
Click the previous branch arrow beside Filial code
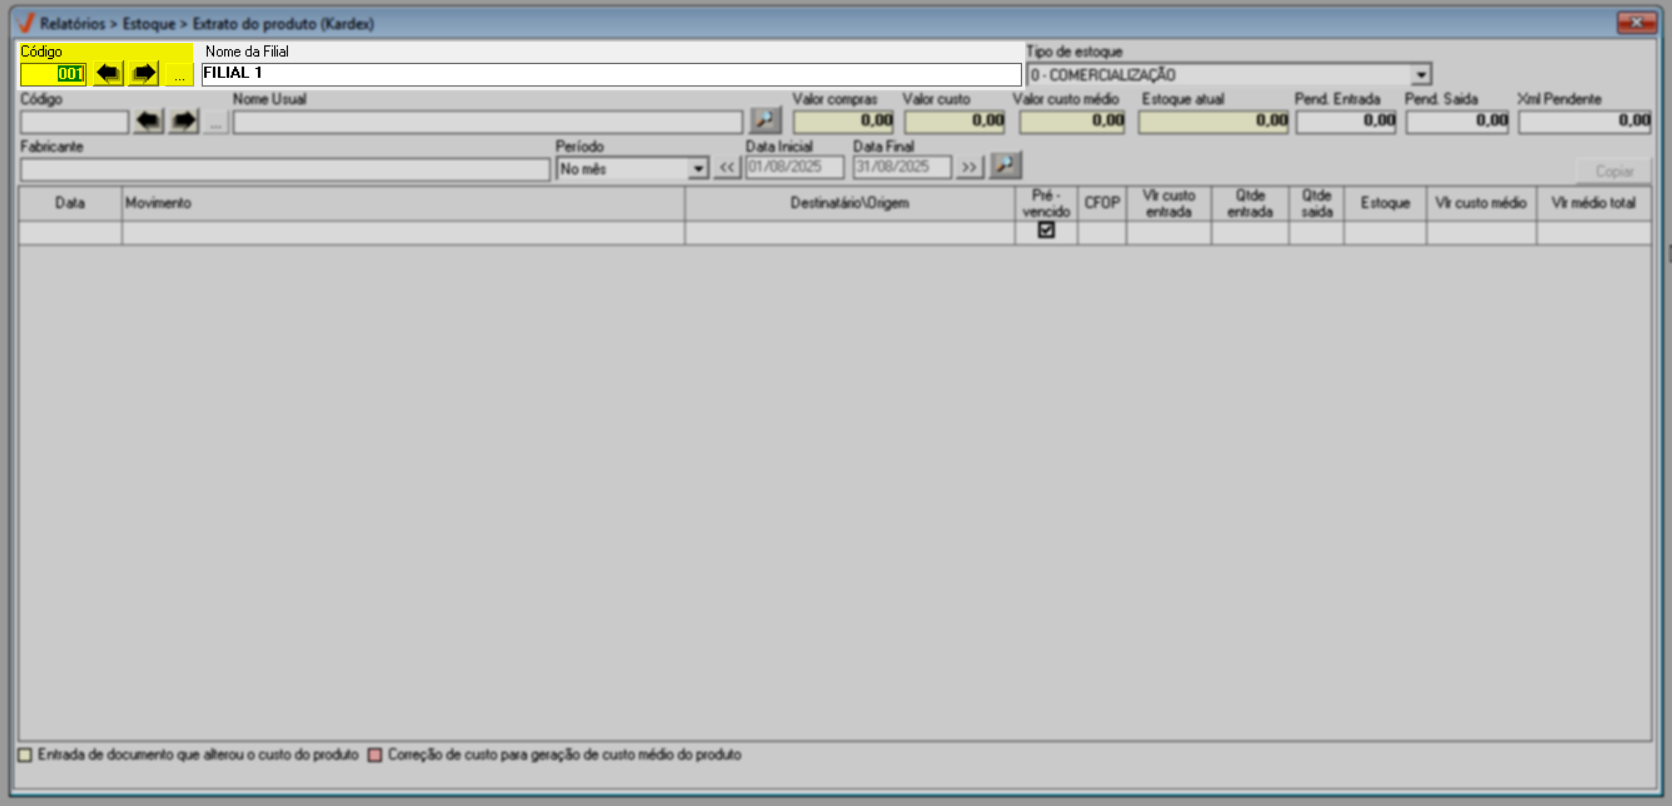(x=109, y=73)
